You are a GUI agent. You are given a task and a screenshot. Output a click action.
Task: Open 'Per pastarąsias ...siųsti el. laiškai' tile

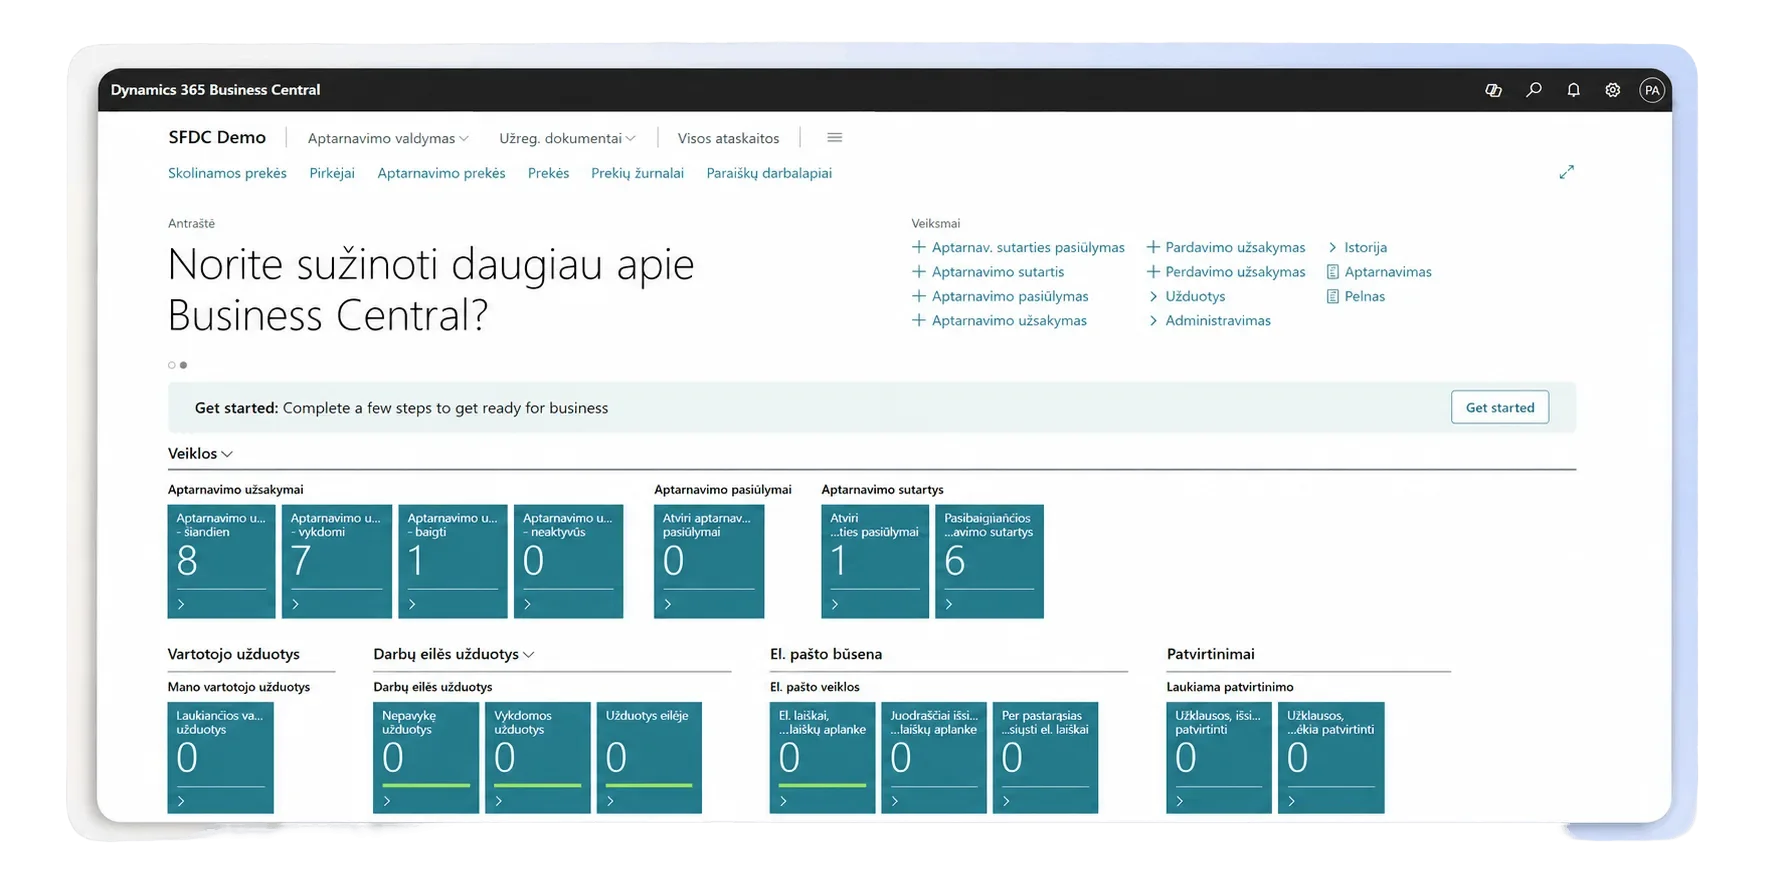click(1045, 758)
